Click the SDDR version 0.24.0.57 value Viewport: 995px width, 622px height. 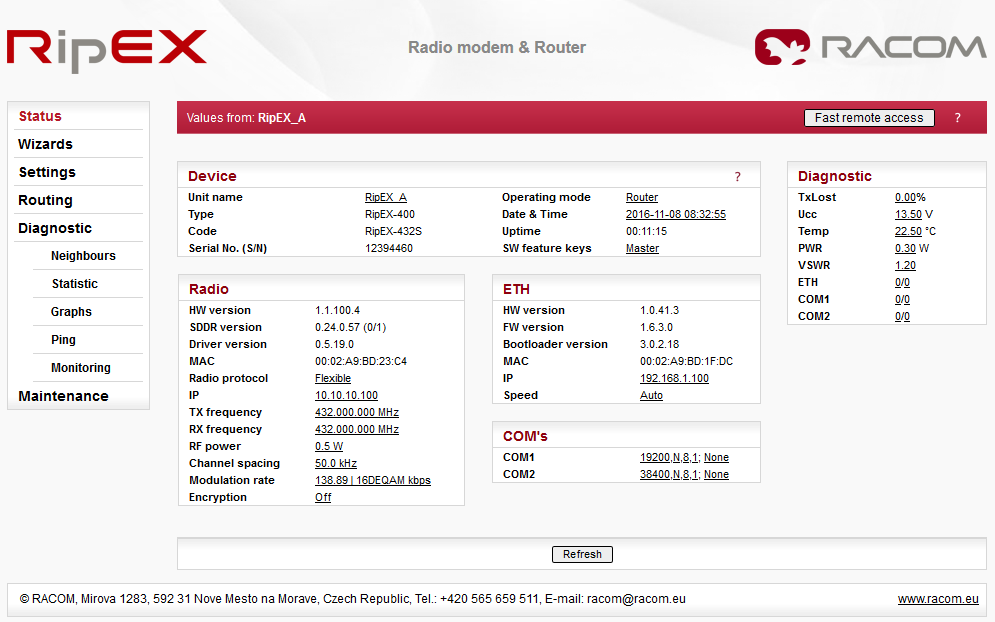tap(350, 328)
